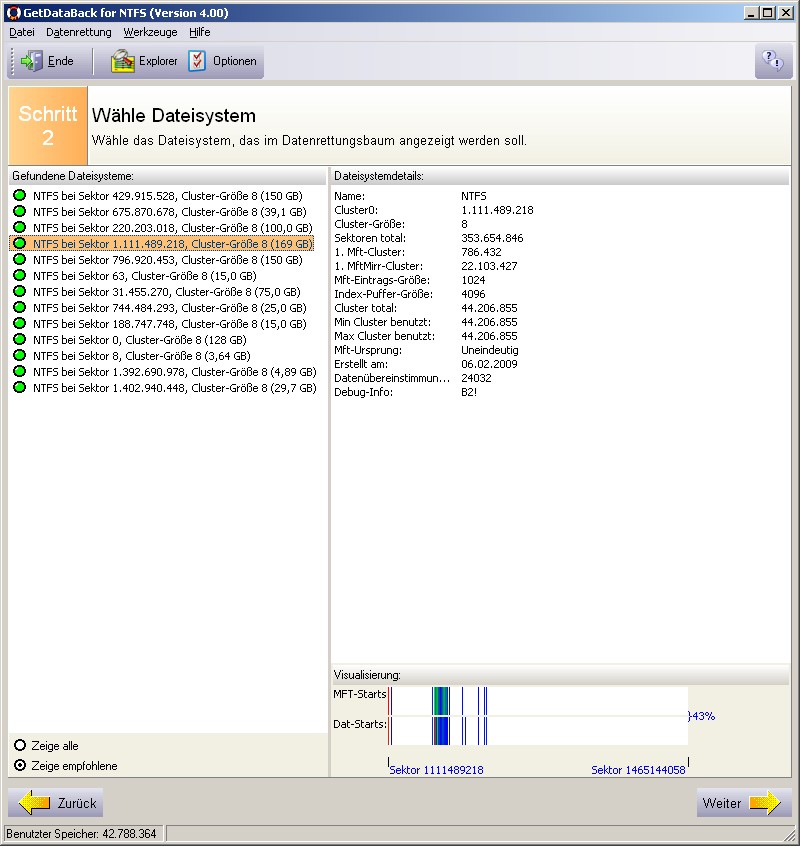Click green status dot of the 3,64 GB entry
This screenshot has width=800, height=846.
(x=19, y=355)
